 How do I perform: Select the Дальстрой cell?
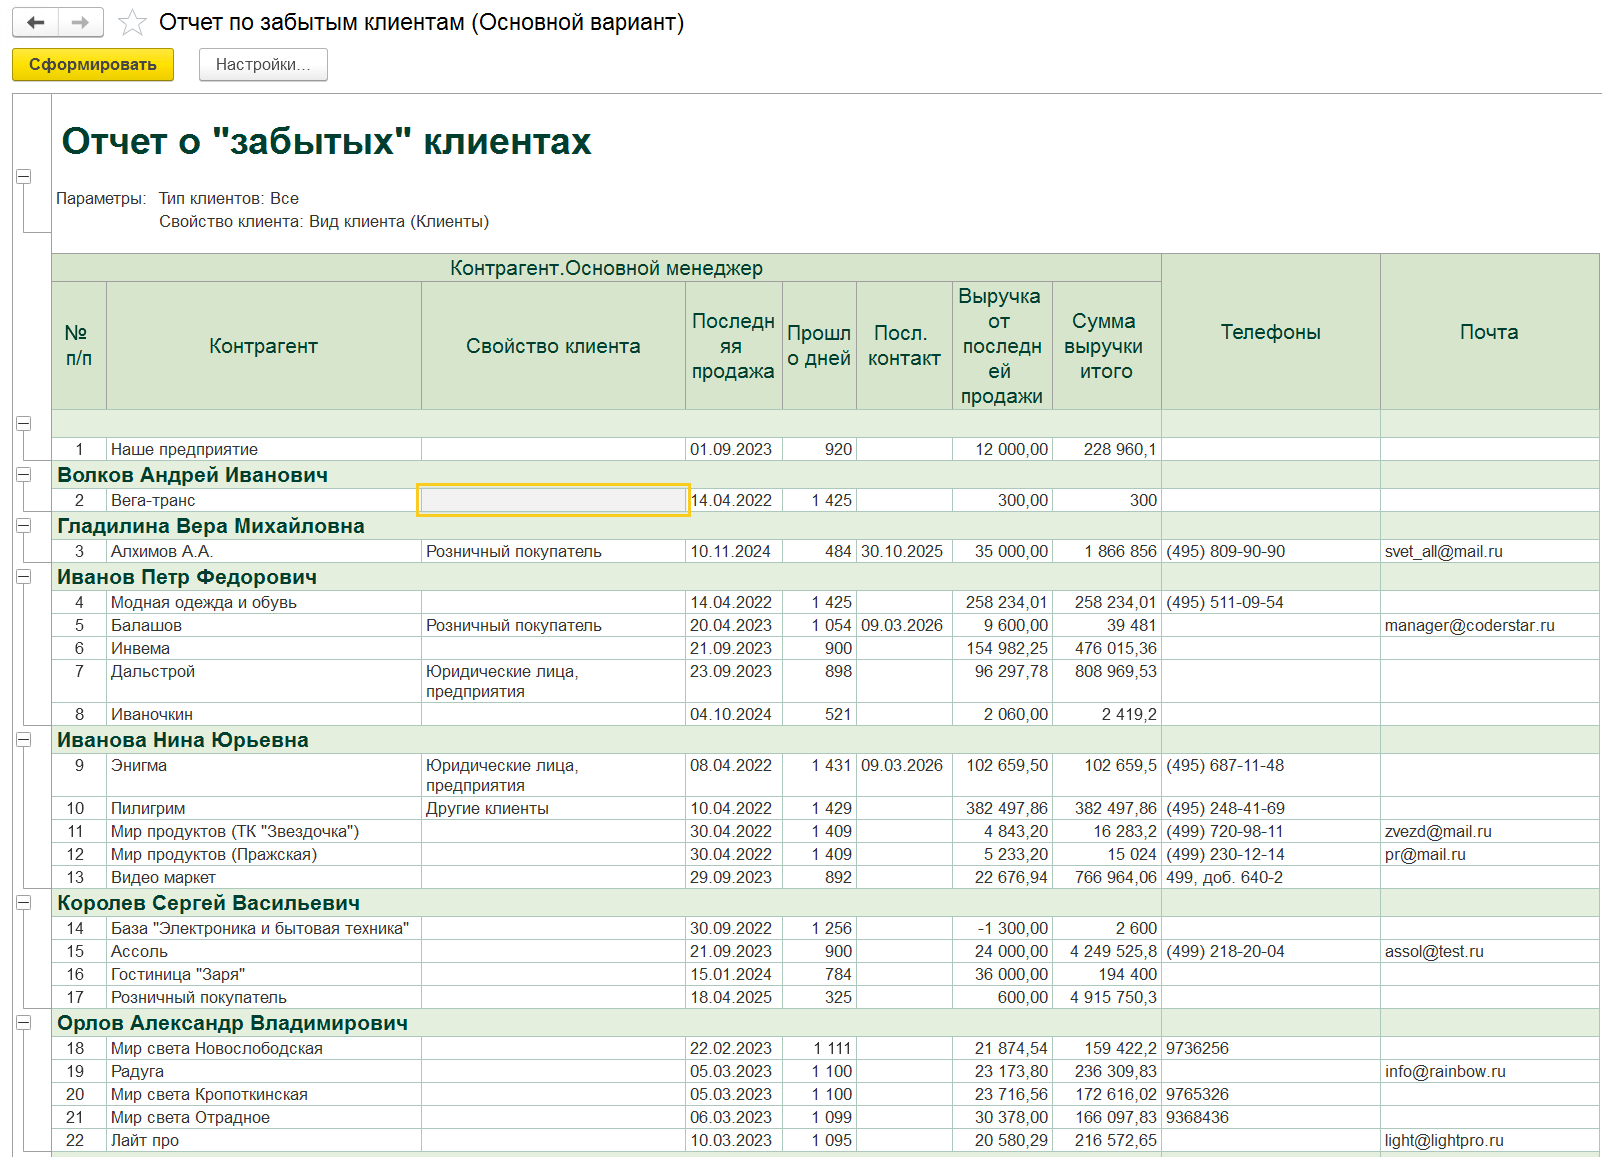pos(263,681)
